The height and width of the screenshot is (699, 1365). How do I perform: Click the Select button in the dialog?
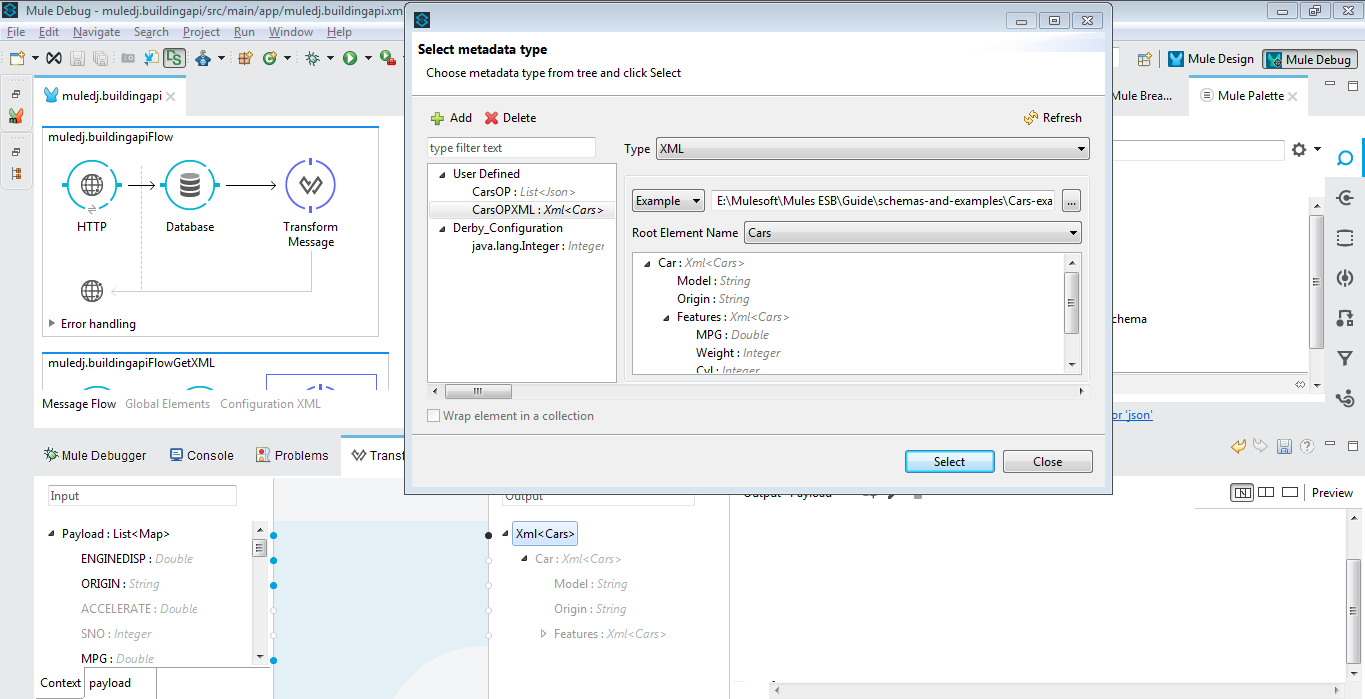coord(948,461)
